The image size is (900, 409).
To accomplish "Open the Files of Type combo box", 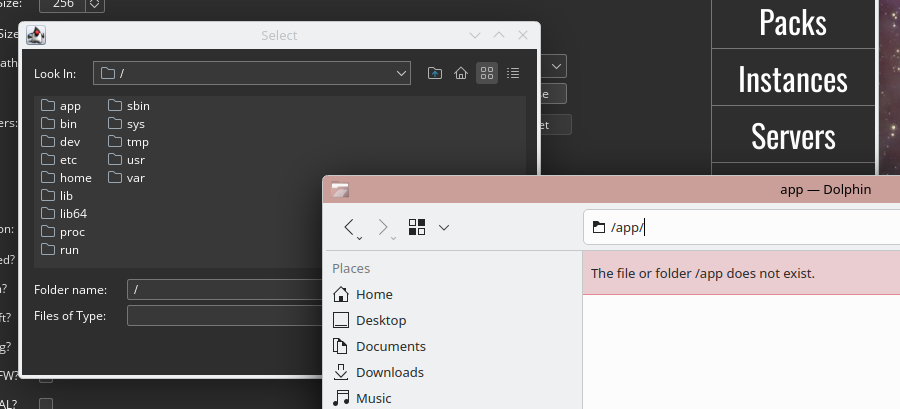I will click(225, 315).
